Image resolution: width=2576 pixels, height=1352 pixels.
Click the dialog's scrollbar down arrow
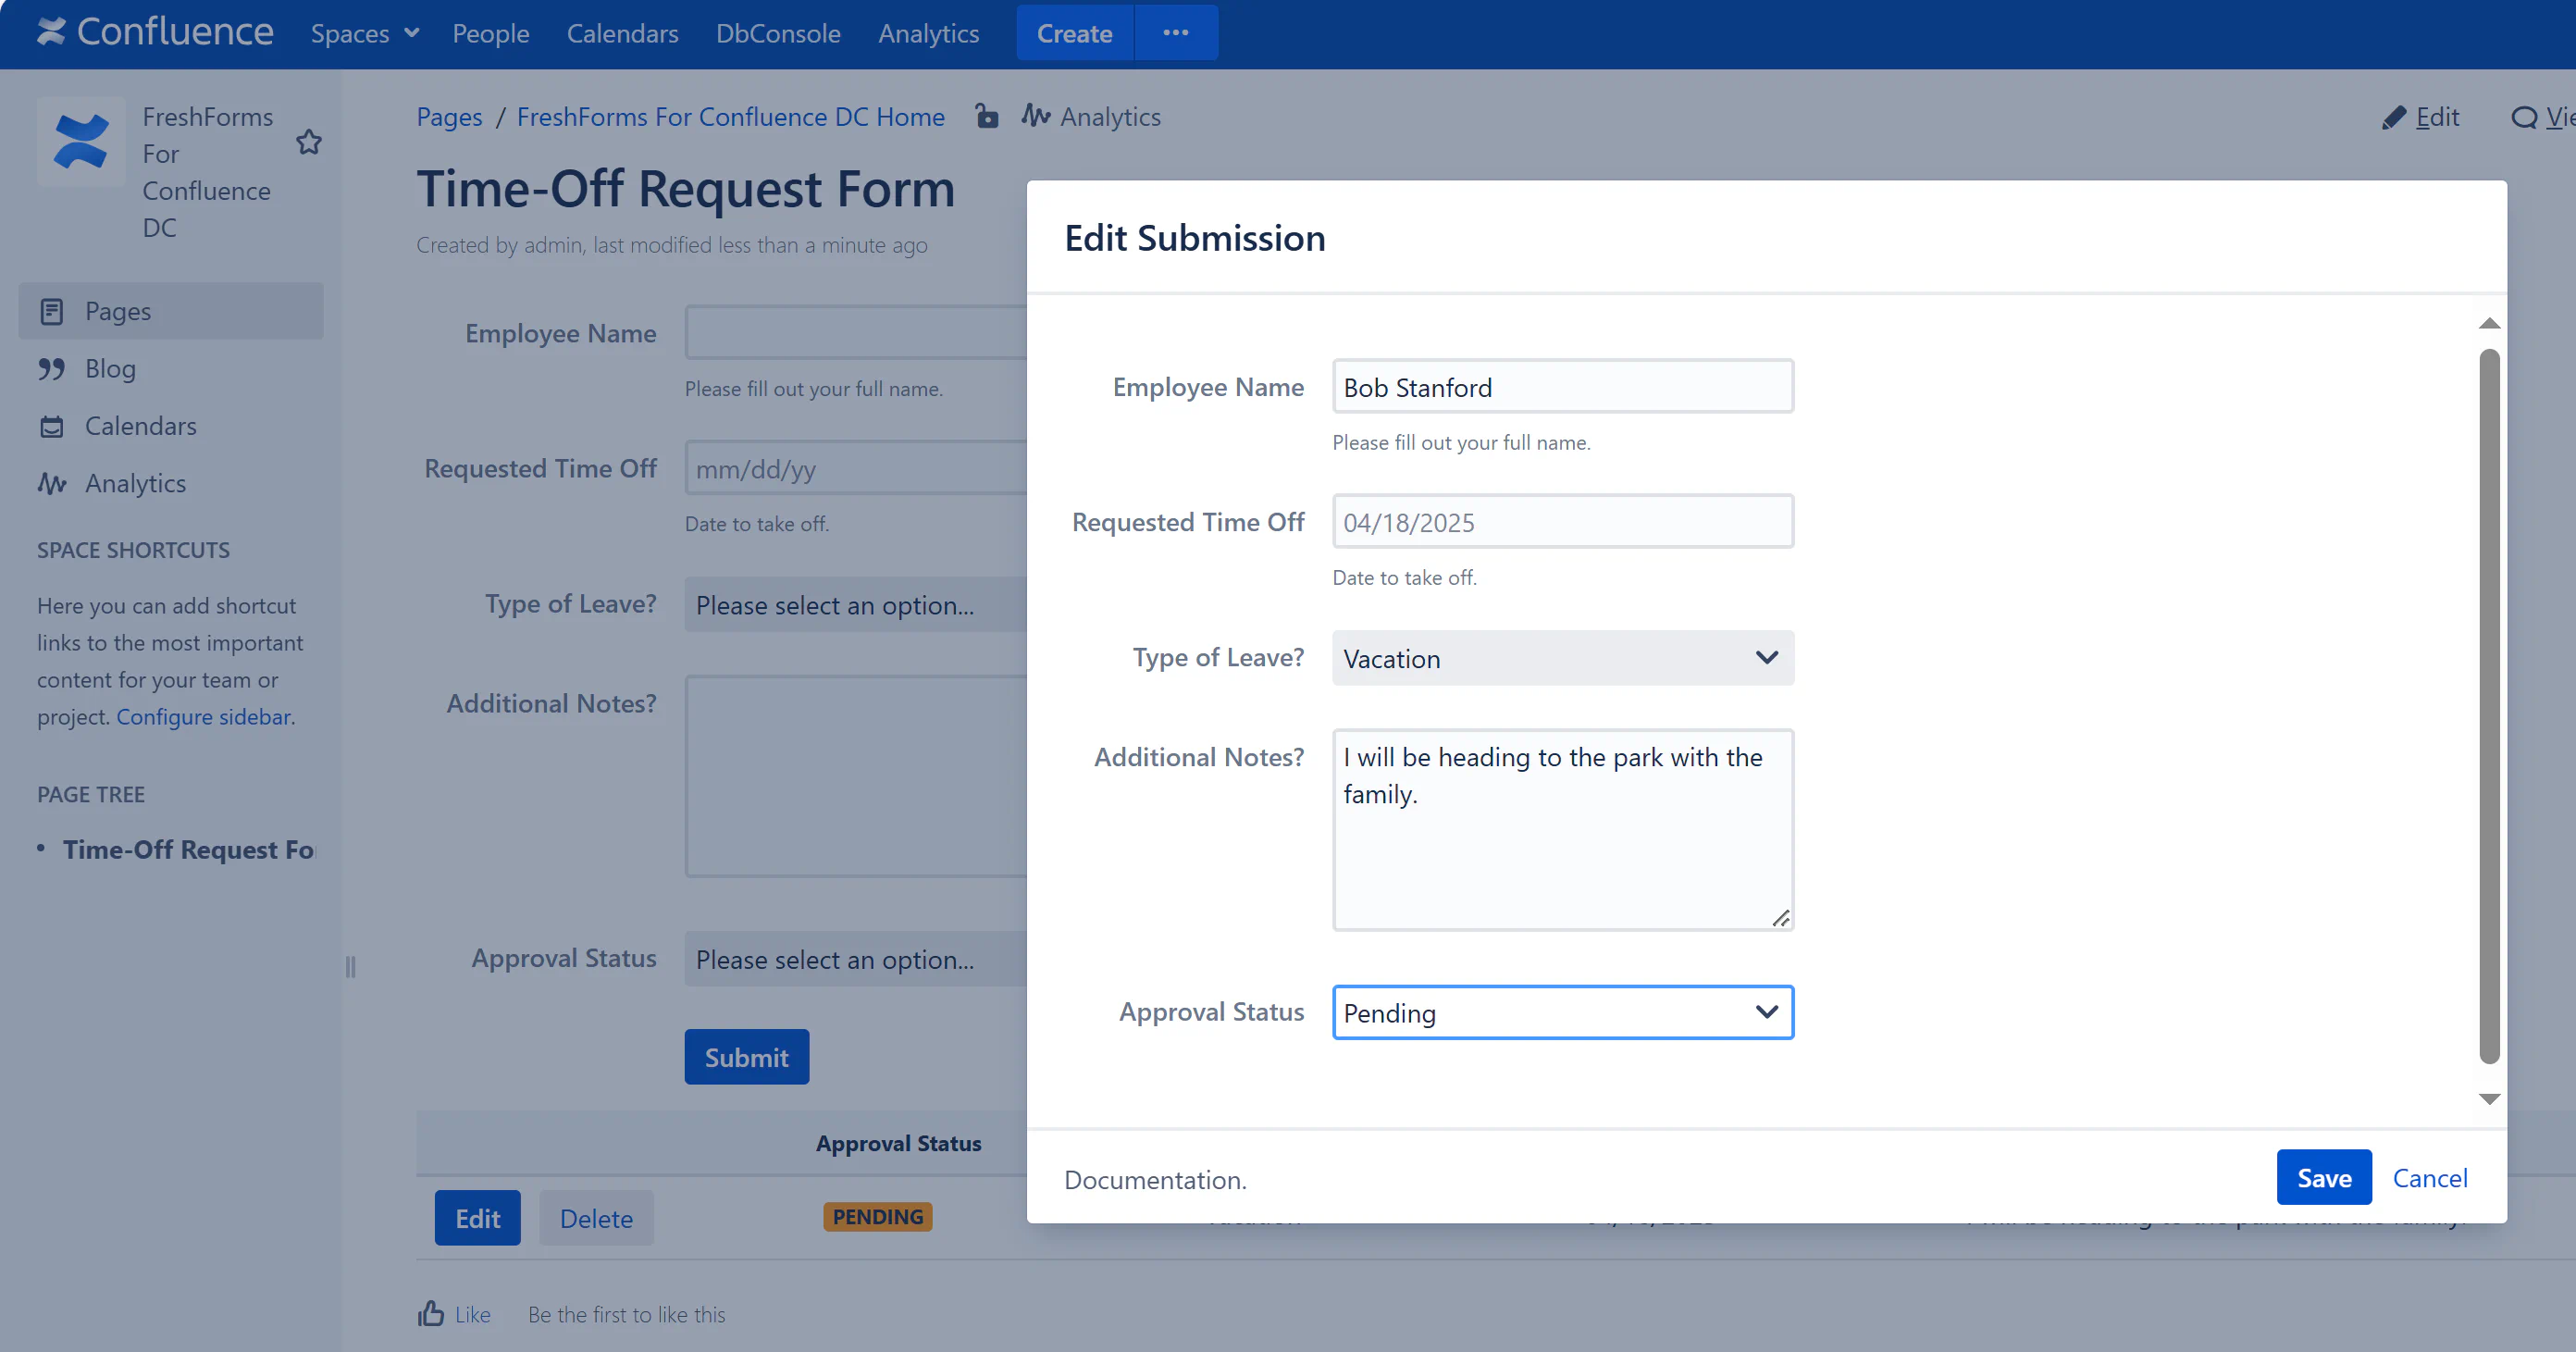point(2489,1098)
